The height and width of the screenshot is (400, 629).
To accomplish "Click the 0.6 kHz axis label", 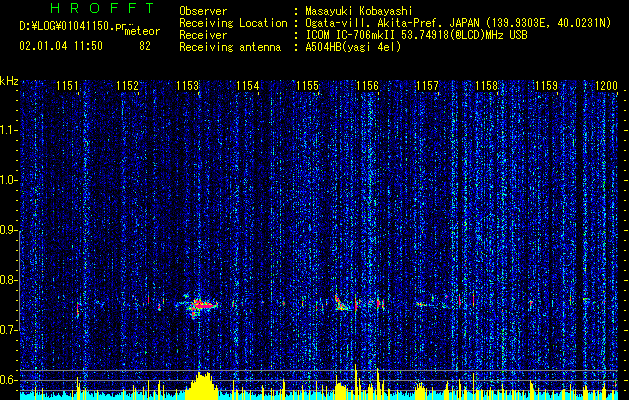I will 8,380.
